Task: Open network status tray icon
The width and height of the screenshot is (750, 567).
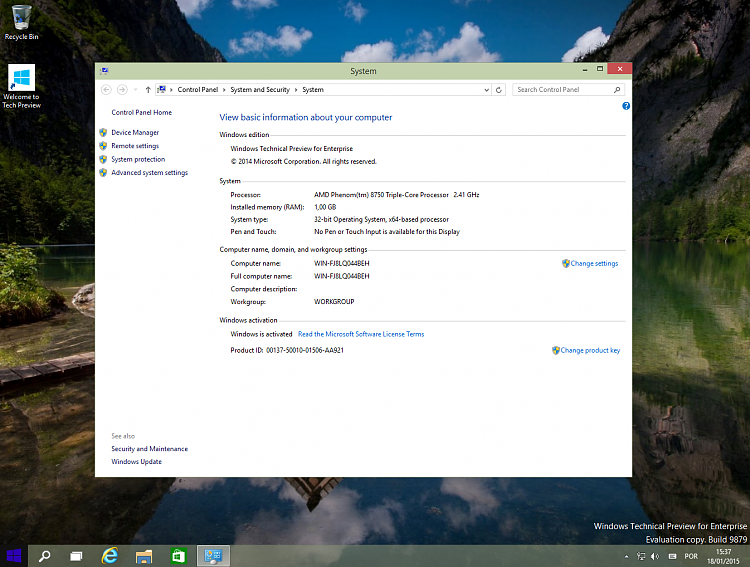Action: click(x=641, y=556)
